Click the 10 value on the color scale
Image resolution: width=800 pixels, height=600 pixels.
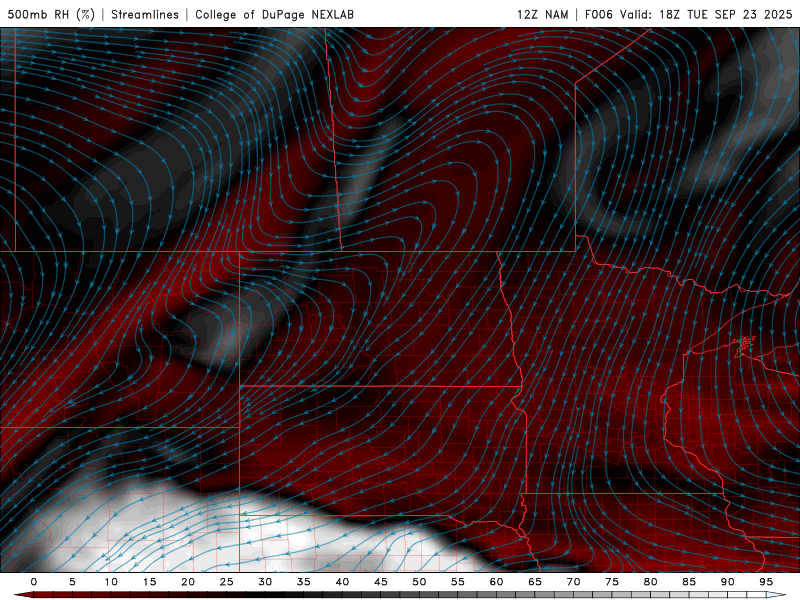click(x=111, y=582)
